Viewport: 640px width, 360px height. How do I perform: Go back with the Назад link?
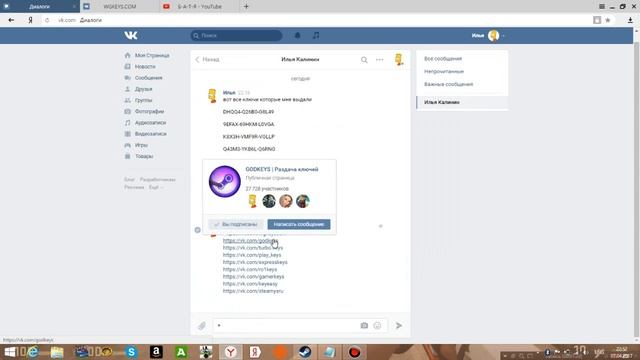[207, 60]
